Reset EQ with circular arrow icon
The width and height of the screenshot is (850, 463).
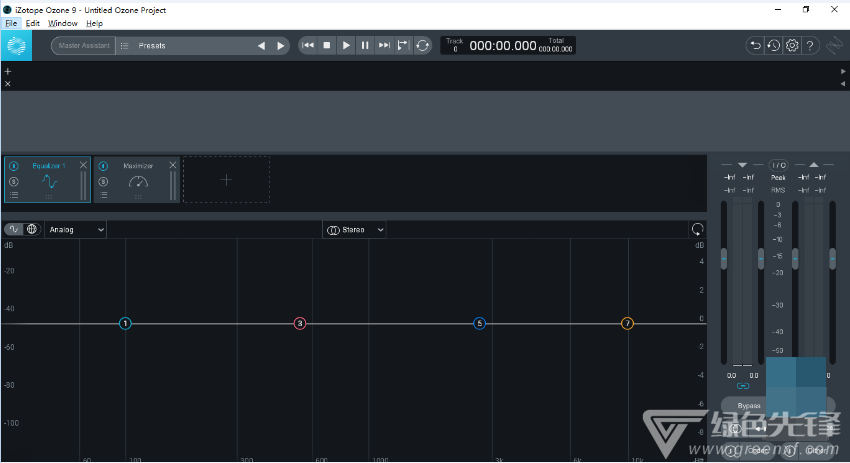[x=697, y=229]
